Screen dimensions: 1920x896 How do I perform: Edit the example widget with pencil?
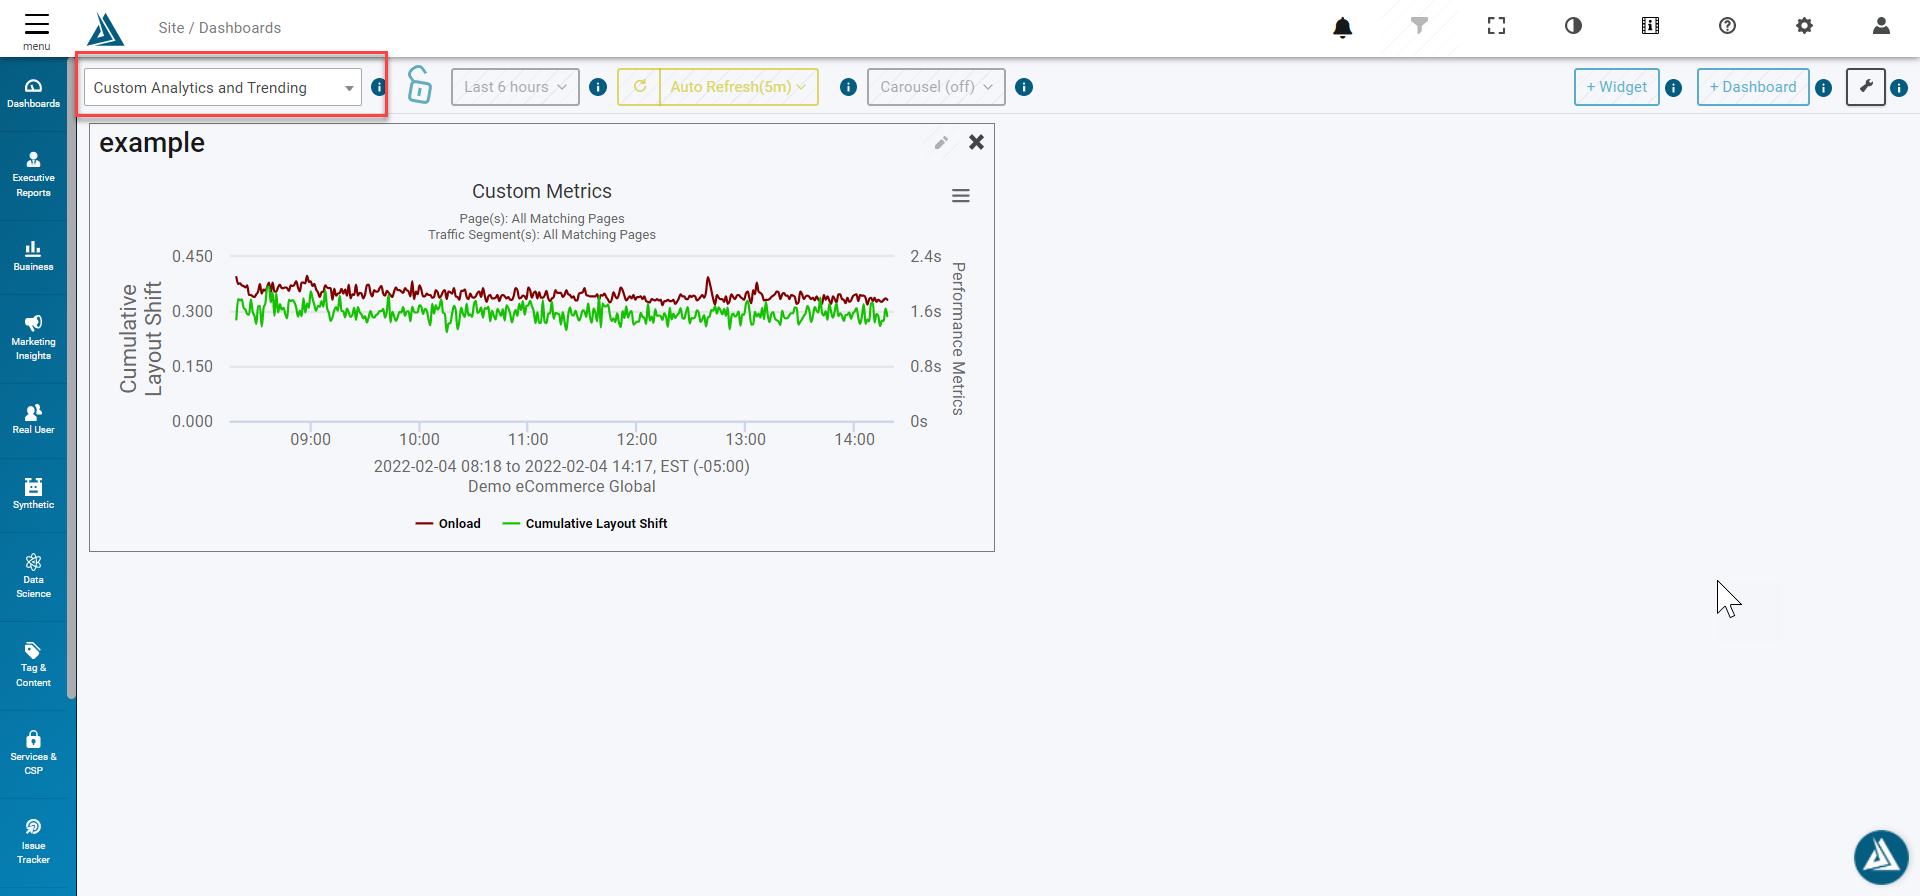pos(941,143)
